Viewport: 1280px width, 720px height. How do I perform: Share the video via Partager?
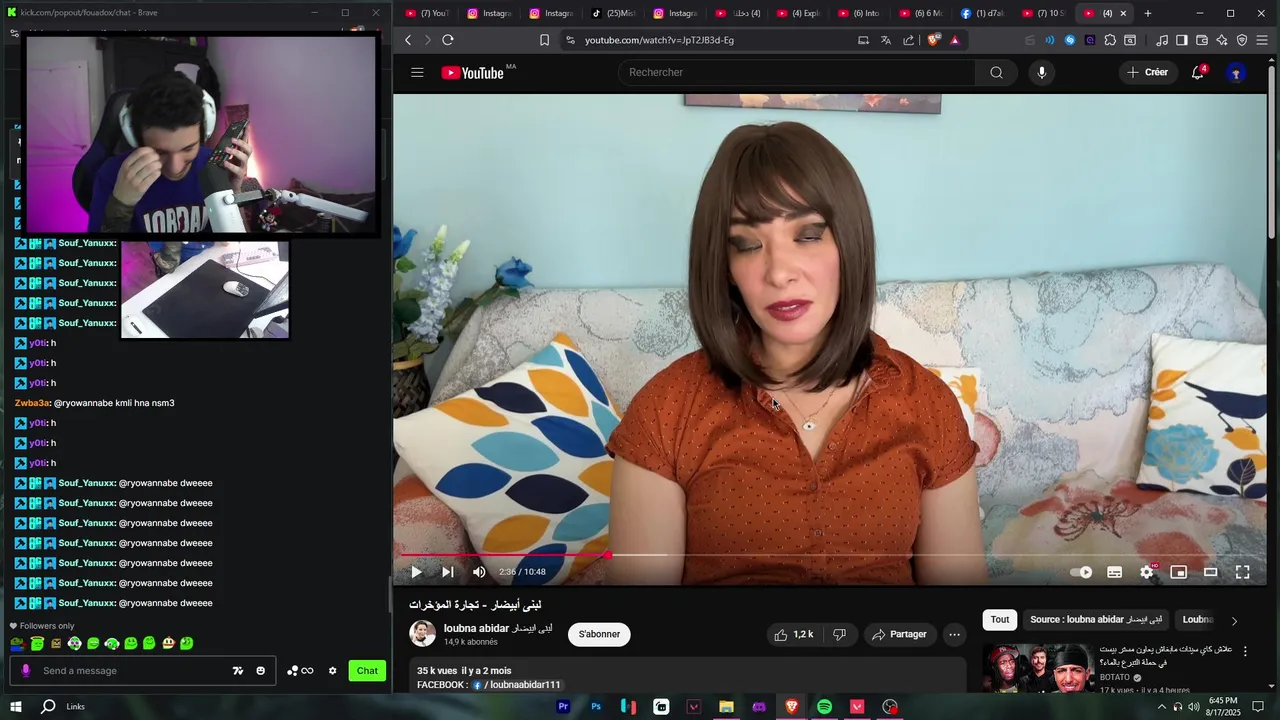click(x=899, y=634)
